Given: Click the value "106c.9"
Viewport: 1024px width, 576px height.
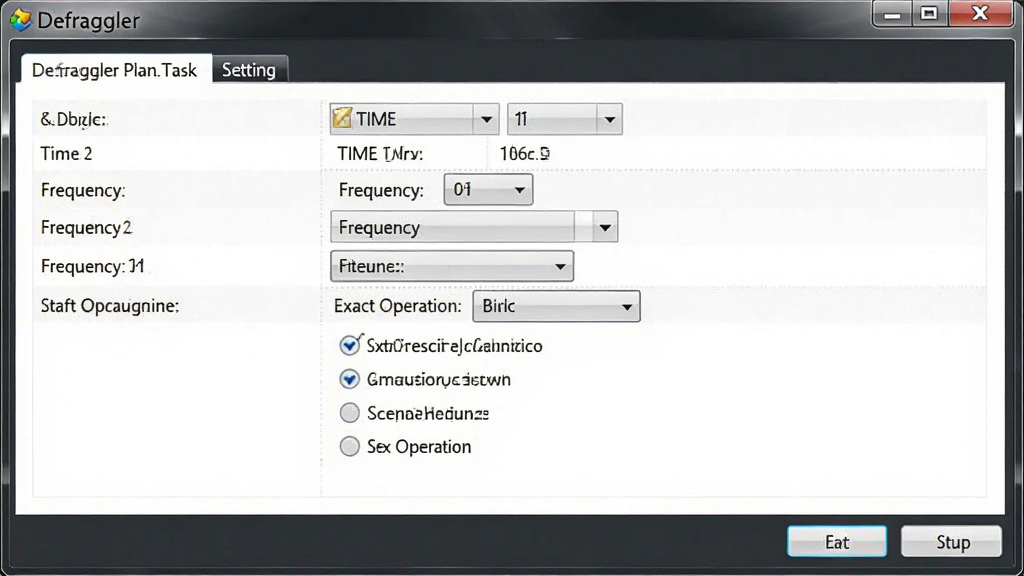Looking at the screenshot, I should (524, 154).
